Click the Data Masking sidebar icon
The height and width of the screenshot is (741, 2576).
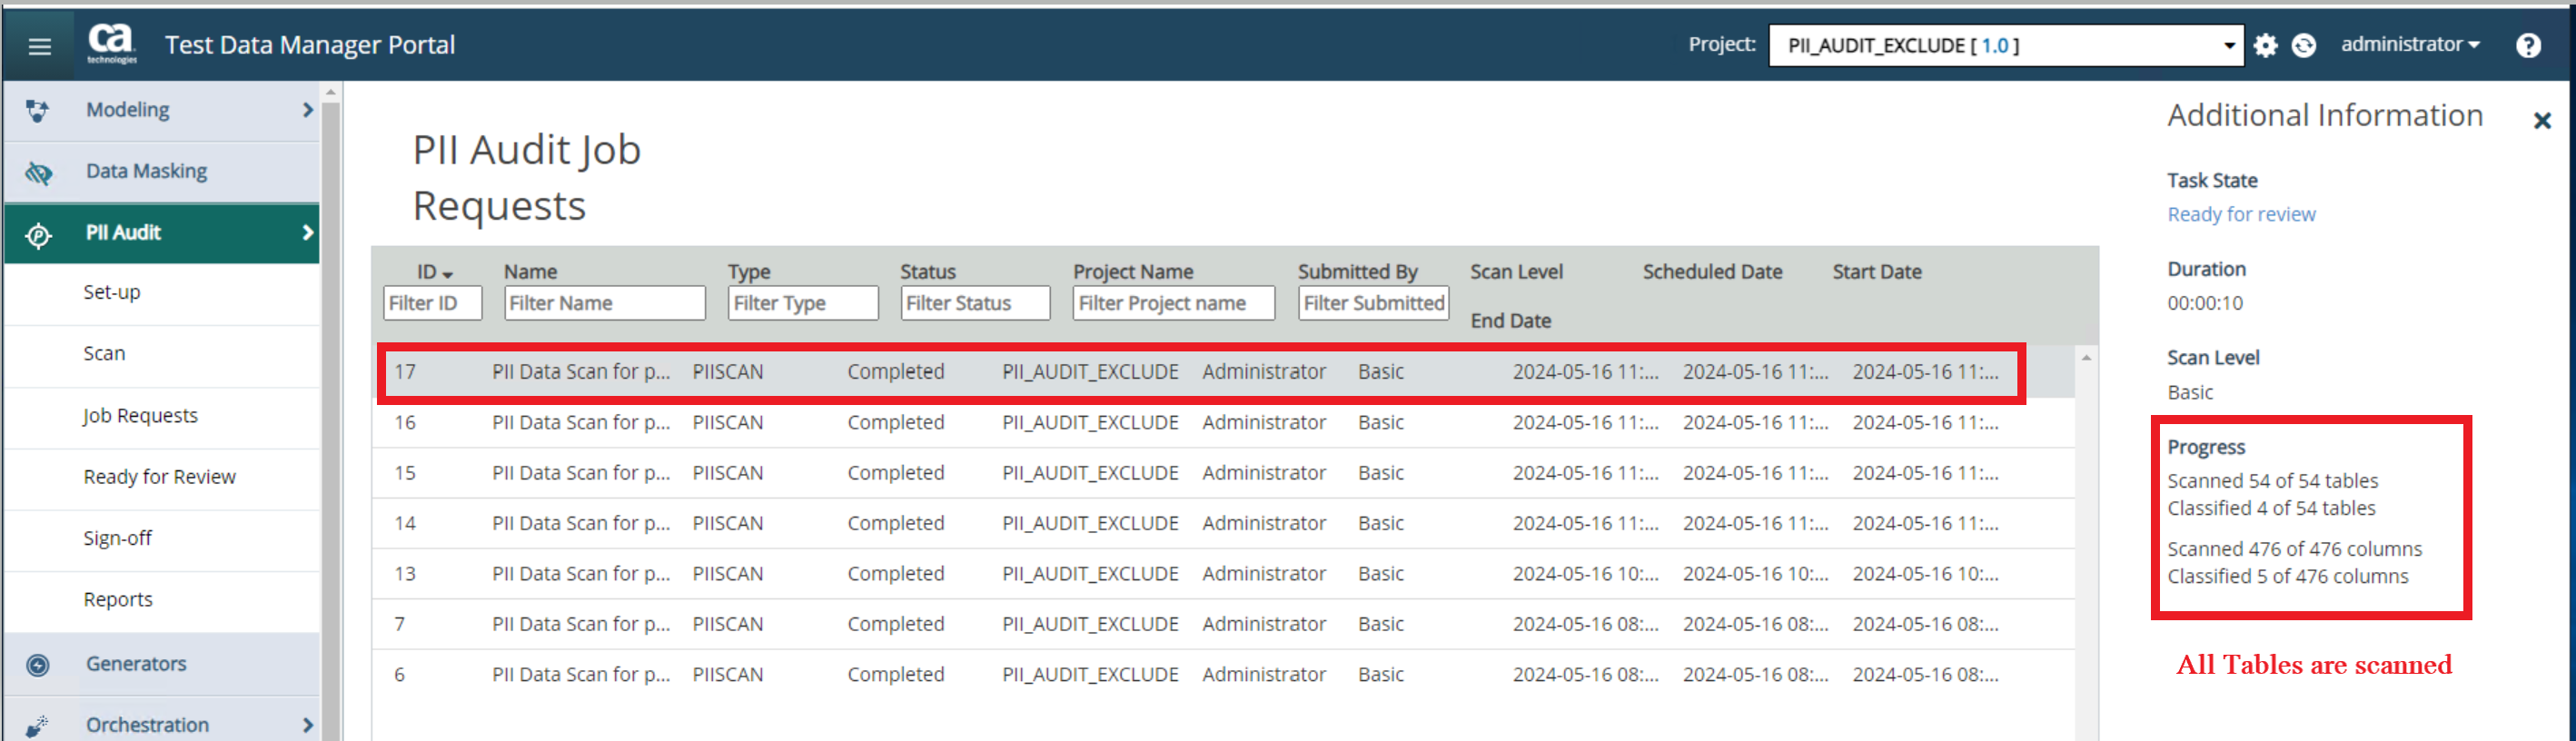point(38,172)
